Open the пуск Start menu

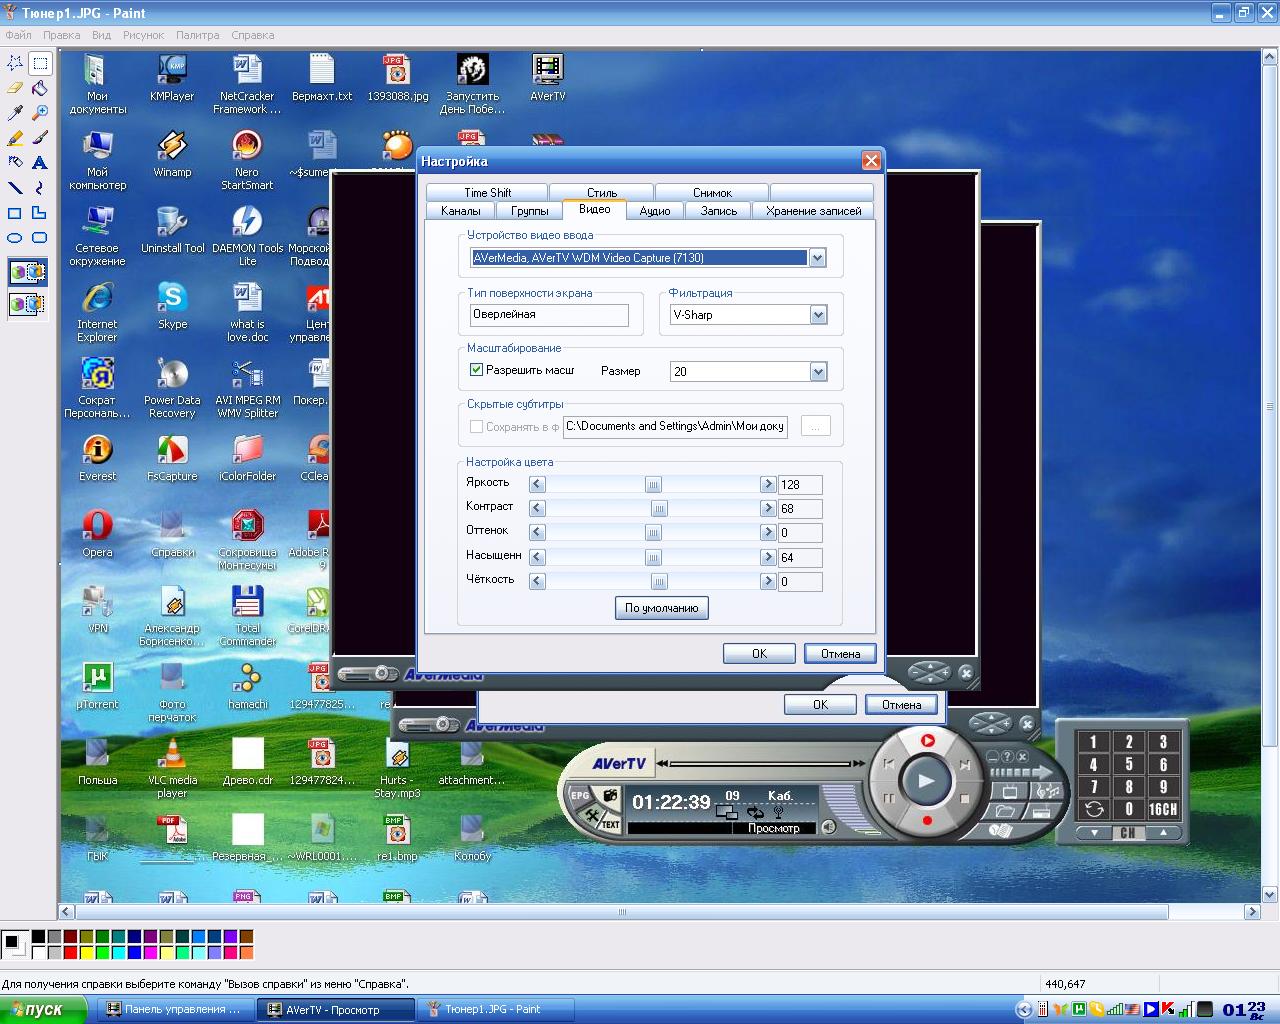[40, 1010]
